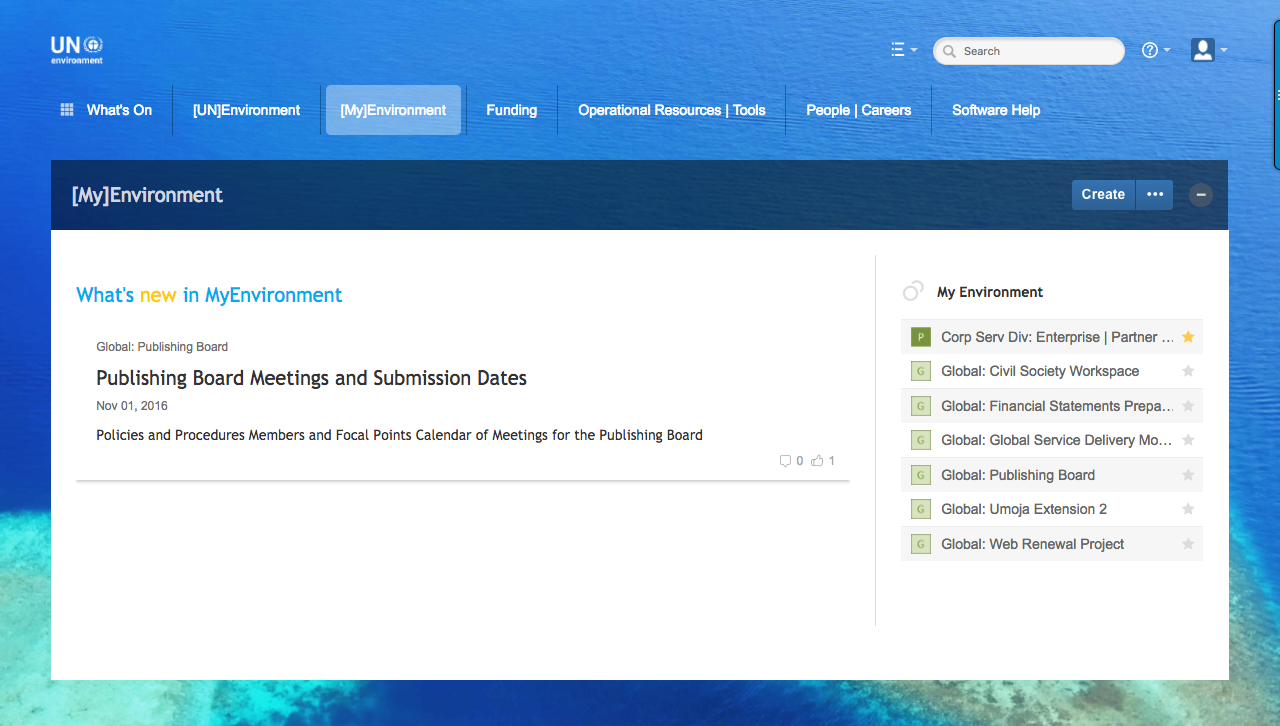Go to People | Careers tab
1280x726 pixels.
pyautogui.click(x=859, y=110)
